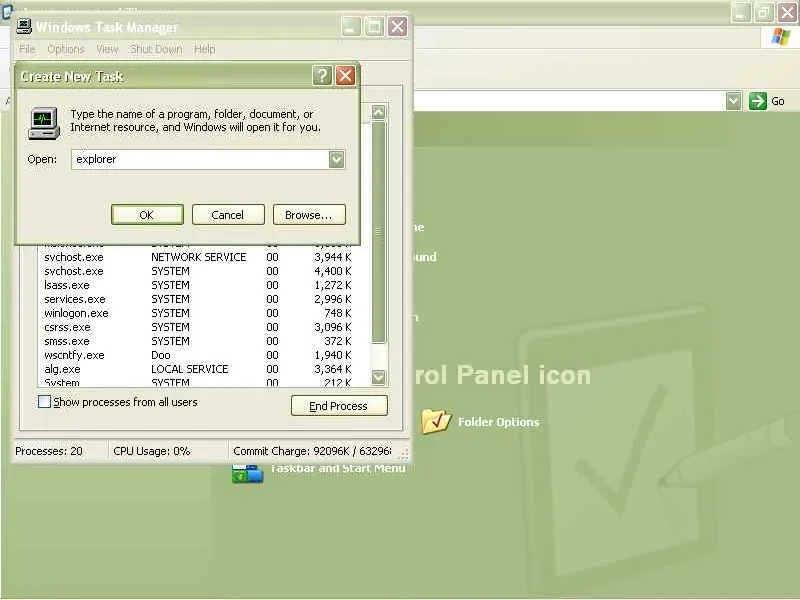
Task: Open the View menu in Task Manager
Action: 107,49
